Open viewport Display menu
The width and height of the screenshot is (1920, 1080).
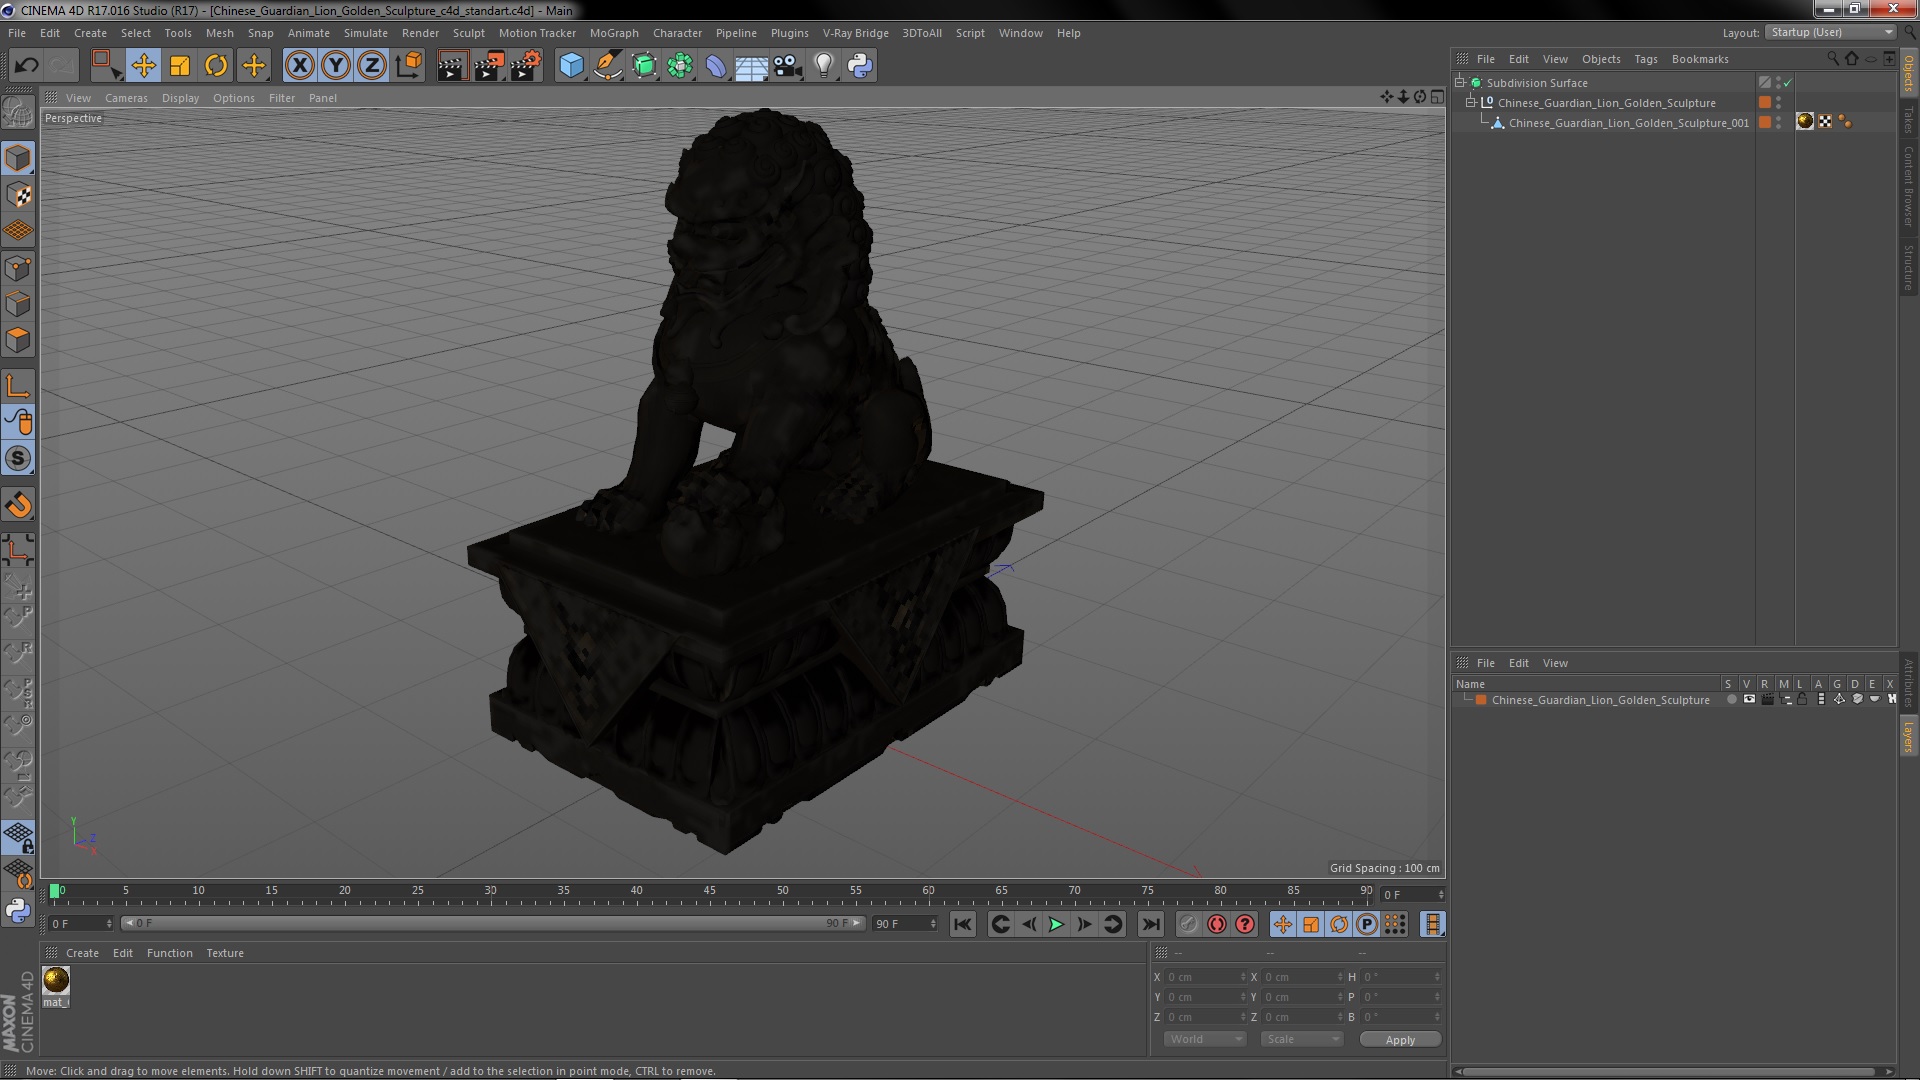tap(180, 98)
